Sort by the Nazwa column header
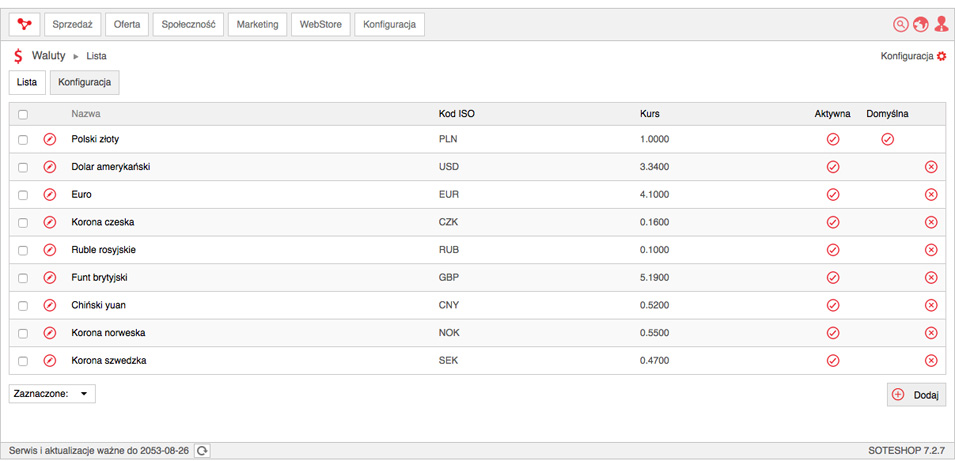 click(86, 113)
